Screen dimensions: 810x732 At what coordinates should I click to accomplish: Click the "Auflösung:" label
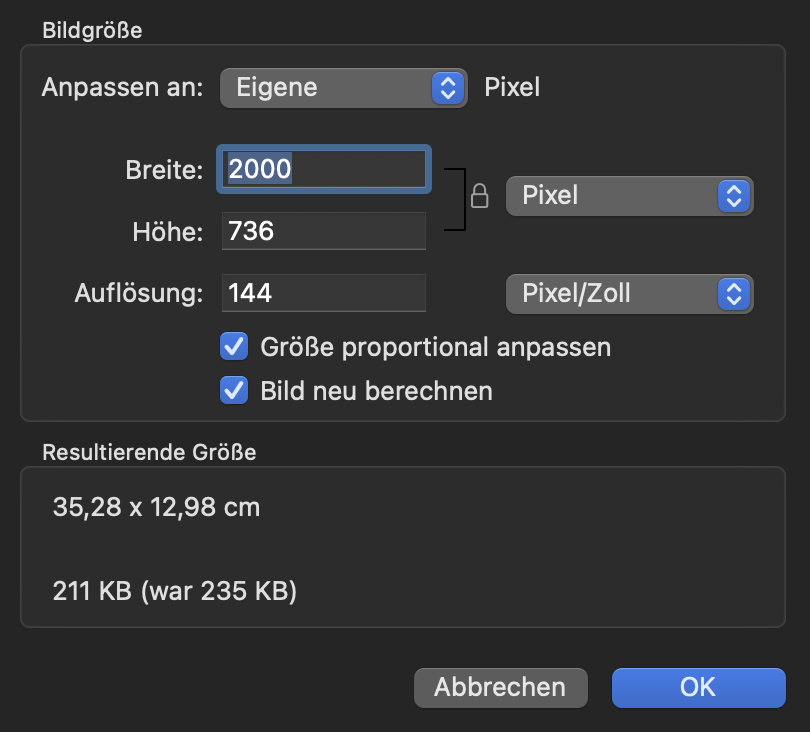[x=139, y=293]
